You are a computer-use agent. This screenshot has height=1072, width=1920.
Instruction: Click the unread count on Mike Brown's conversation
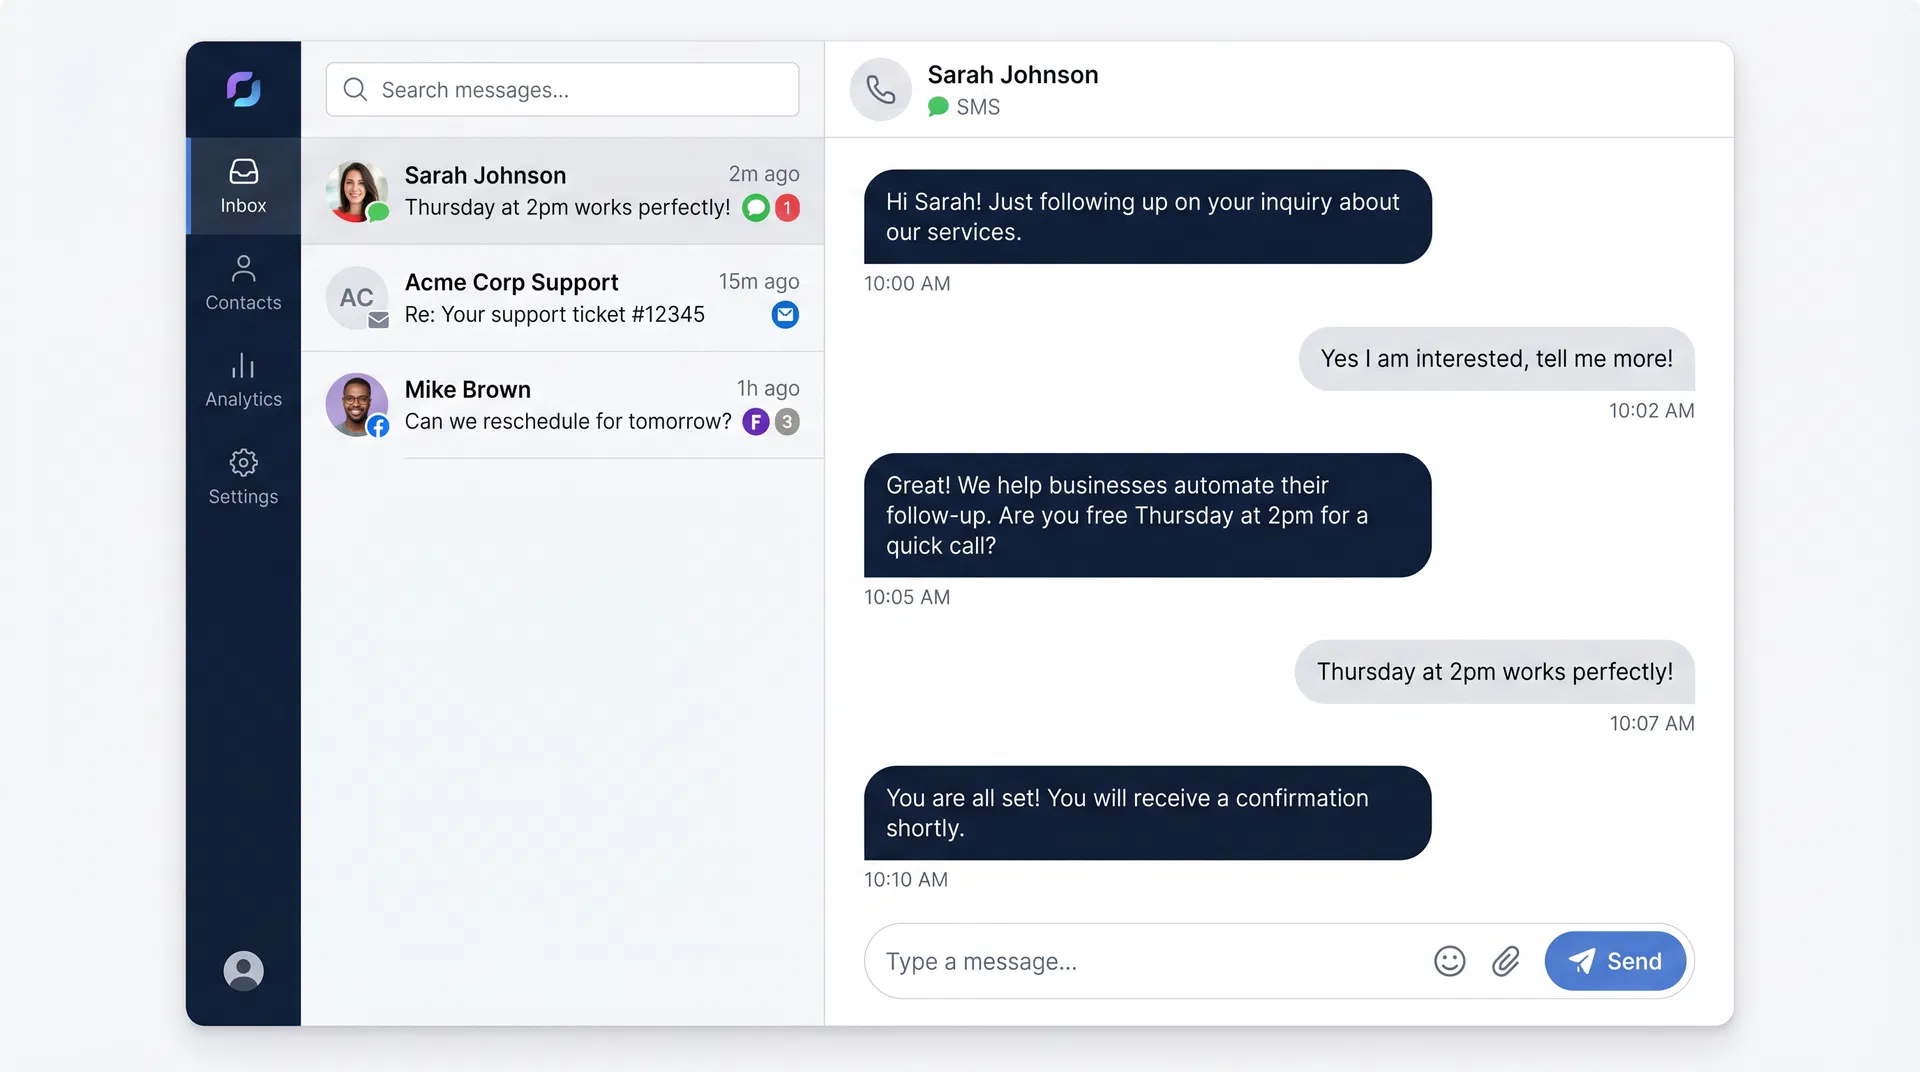786,422
